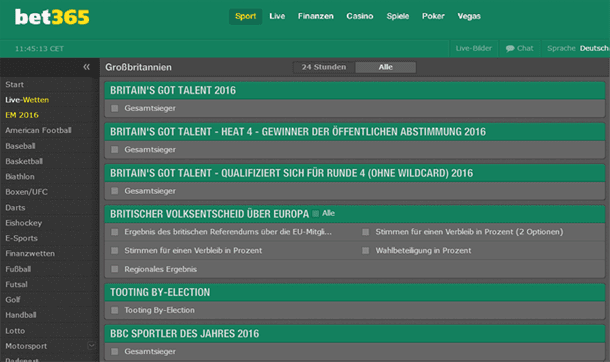Tick Stimmen für einen Verbleib in Prozent left option
610x362 pixels.
pyautogui.click(x=115, y=251)
